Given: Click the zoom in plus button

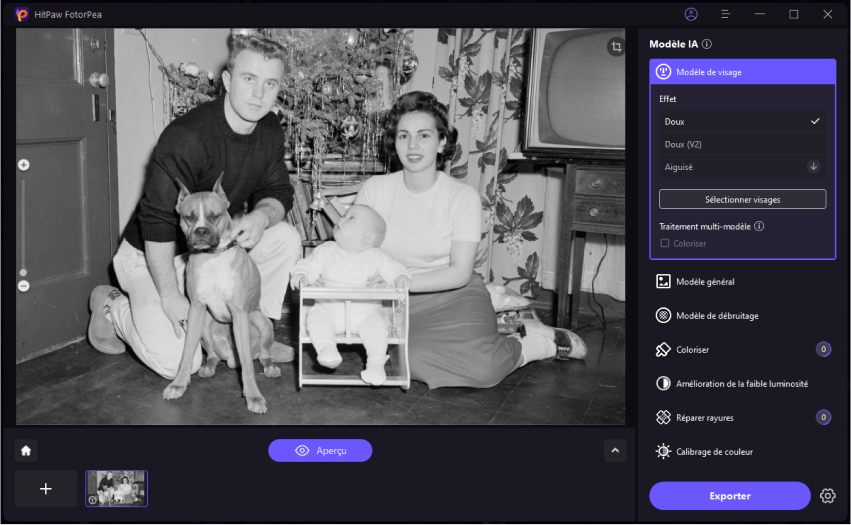Looking at the screenshot, I should coord(24,165).
